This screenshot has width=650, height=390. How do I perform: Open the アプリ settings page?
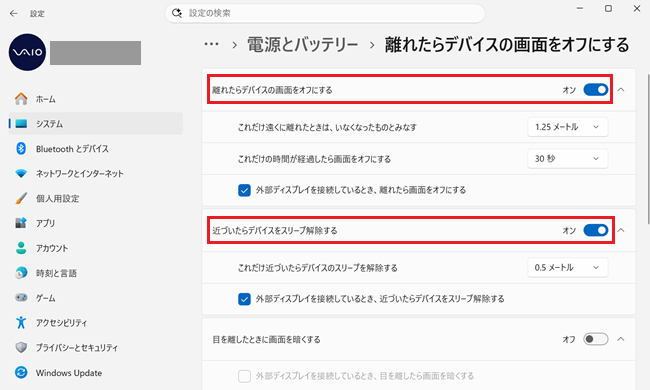click(x=96, y=223)
